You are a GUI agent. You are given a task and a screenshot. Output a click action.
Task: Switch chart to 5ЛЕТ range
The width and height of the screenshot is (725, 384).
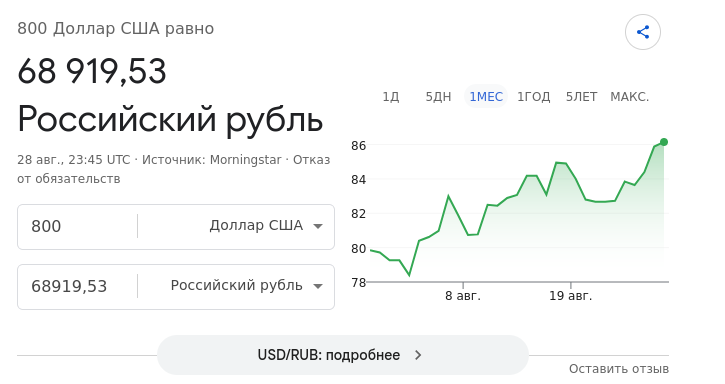pos(582,97)
